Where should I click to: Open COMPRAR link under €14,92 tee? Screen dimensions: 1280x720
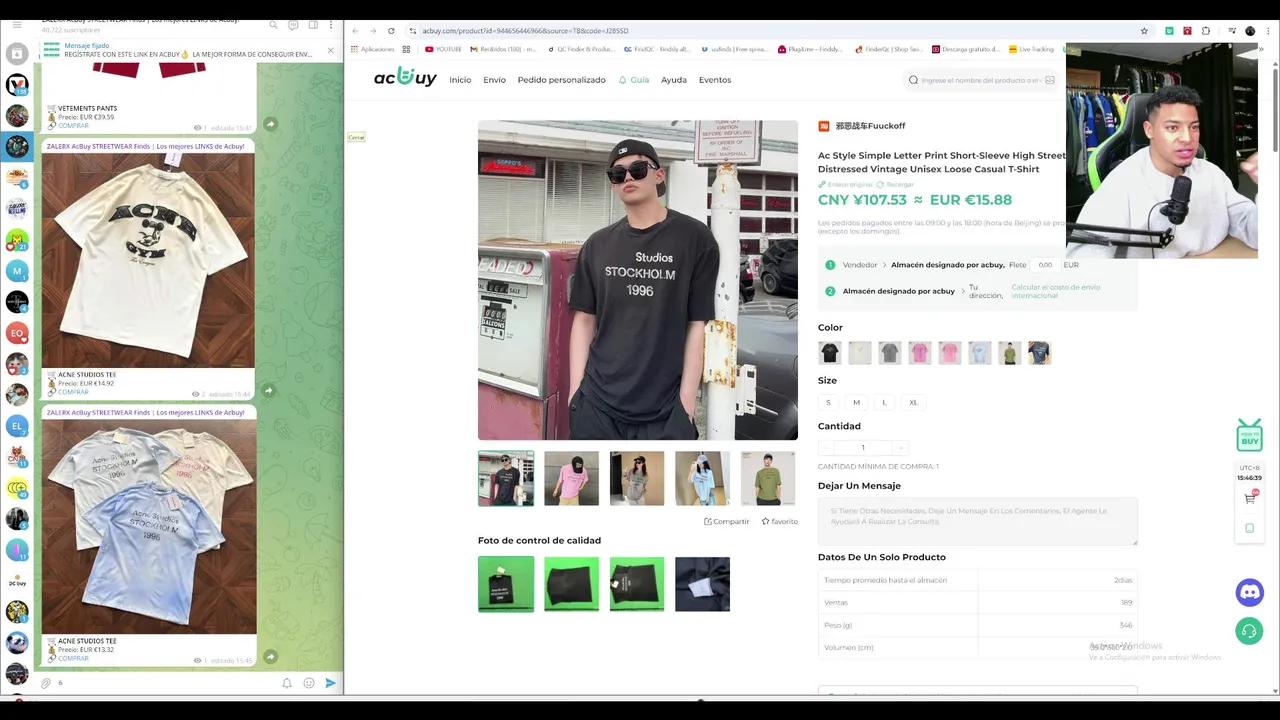click(x=73, y=392)
